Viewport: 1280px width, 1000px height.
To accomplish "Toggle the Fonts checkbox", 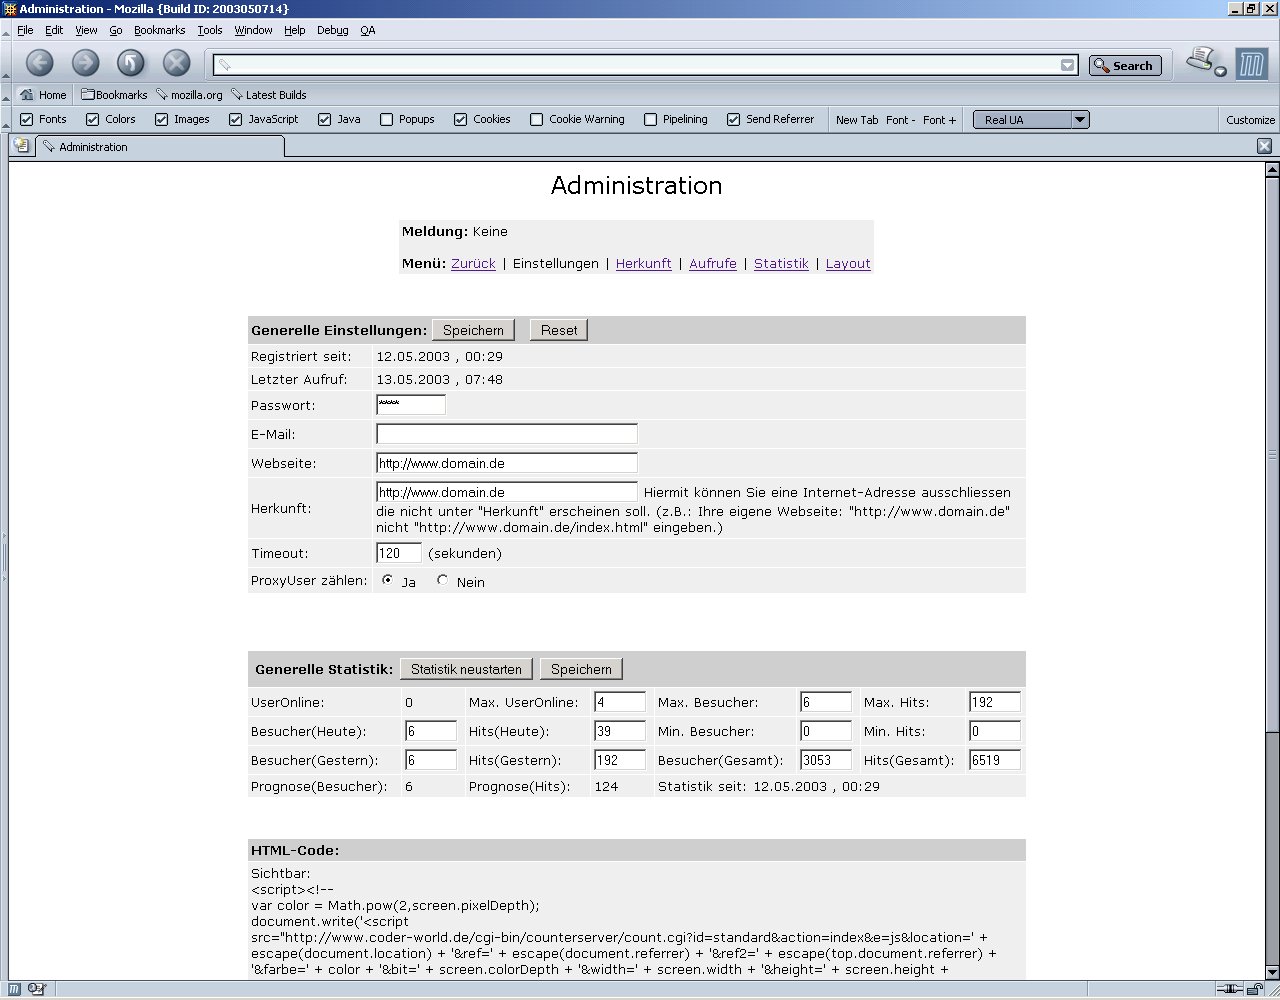I will point(27,119).
